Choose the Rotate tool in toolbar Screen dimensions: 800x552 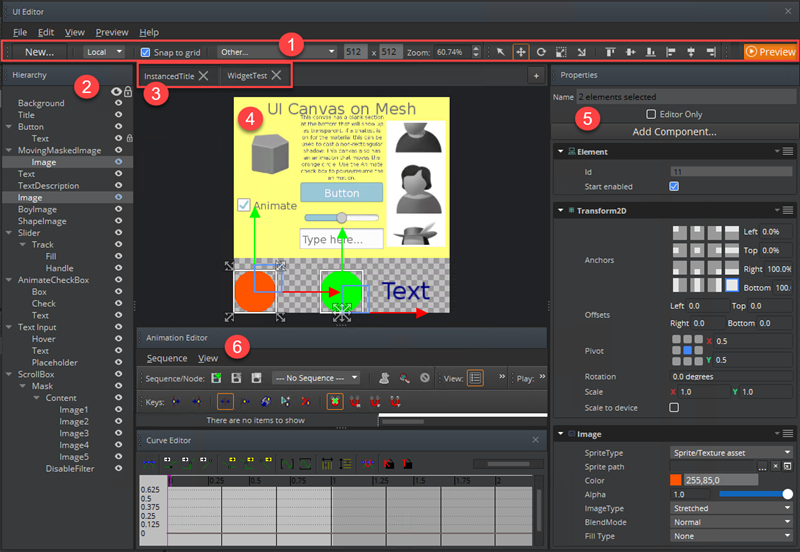[x=541, y=51]
